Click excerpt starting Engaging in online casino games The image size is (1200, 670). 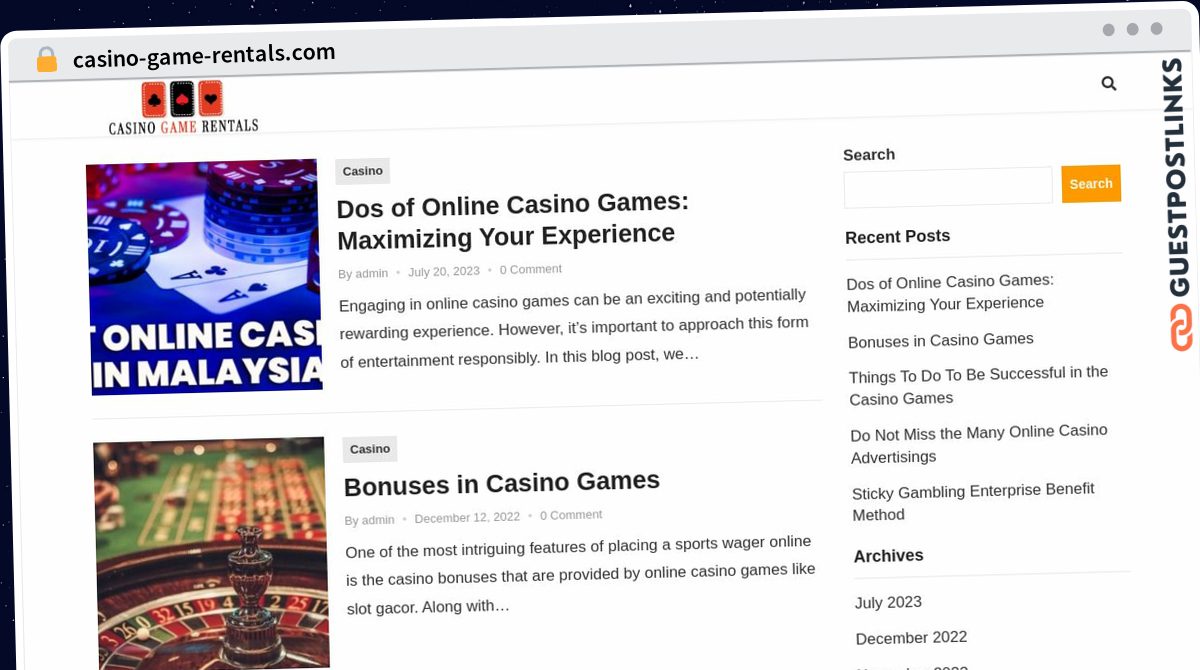click(x=574, y=327)
